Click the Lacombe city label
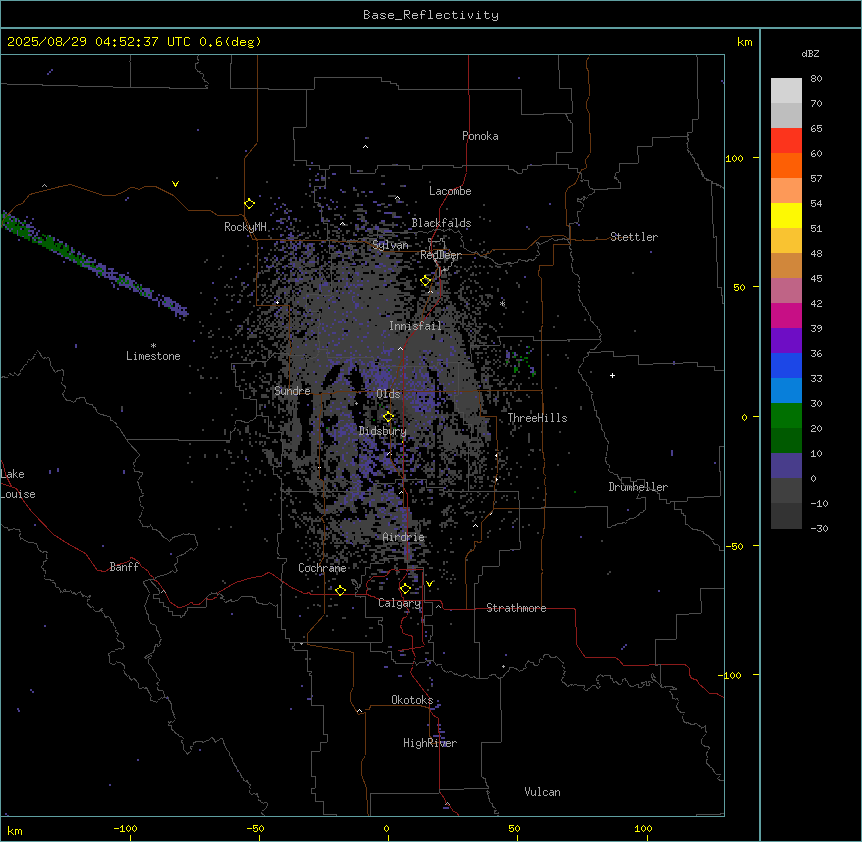The width and height of the screenshot is (862, 842). coord(450,191)
